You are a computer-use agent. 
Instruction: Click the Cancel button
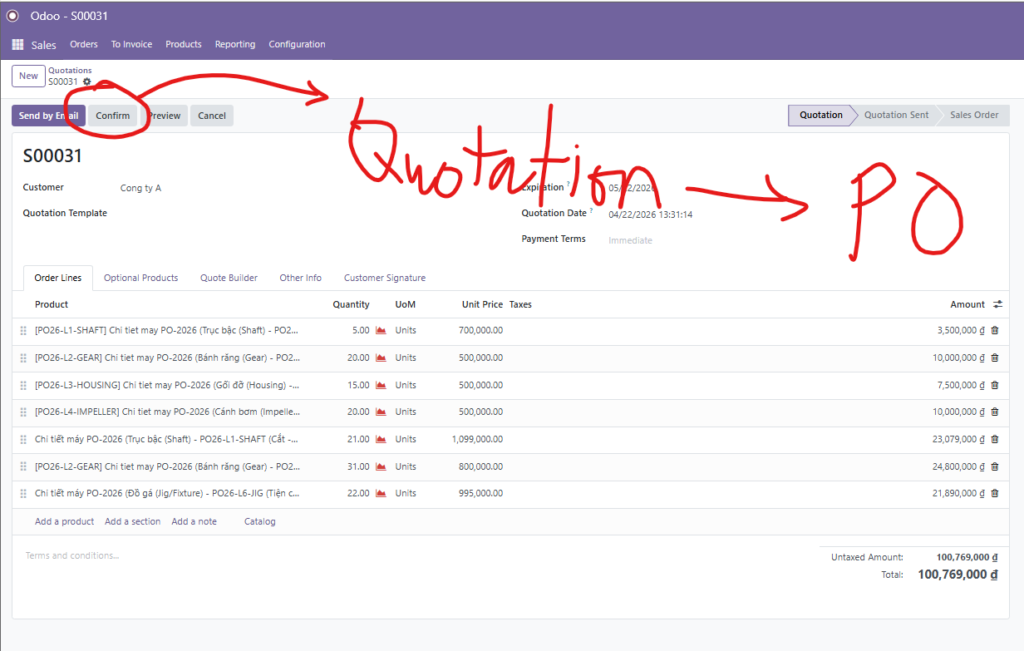point(211,116)
